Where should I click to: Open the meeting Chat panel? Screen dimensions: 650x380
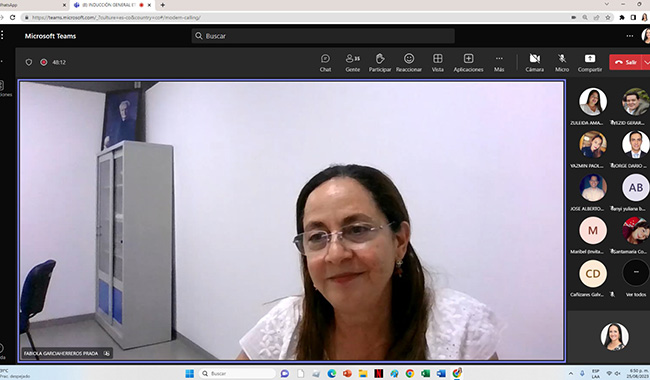(x=325, y=63)
